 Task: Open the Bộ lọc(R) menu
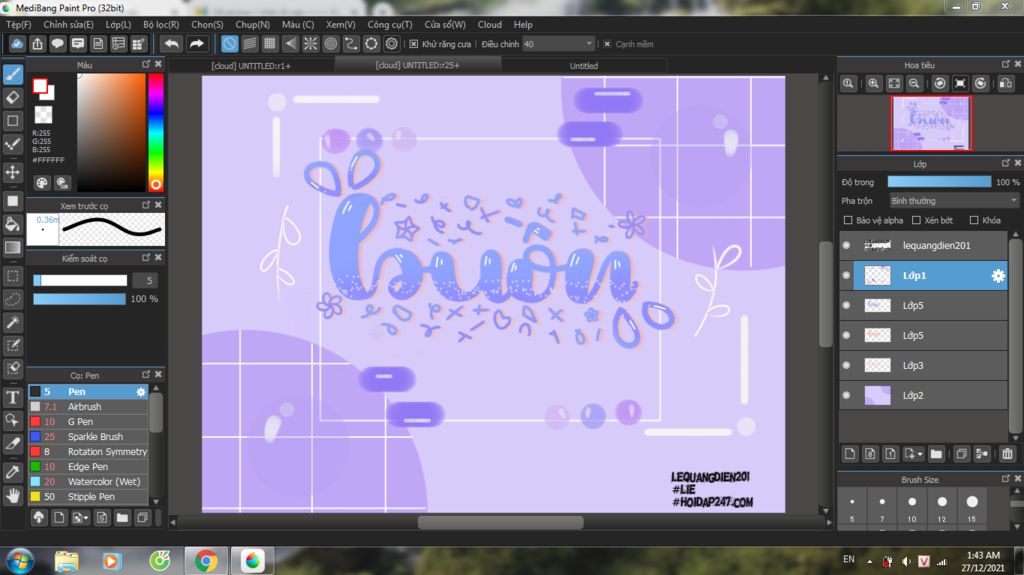coord(161,24)
